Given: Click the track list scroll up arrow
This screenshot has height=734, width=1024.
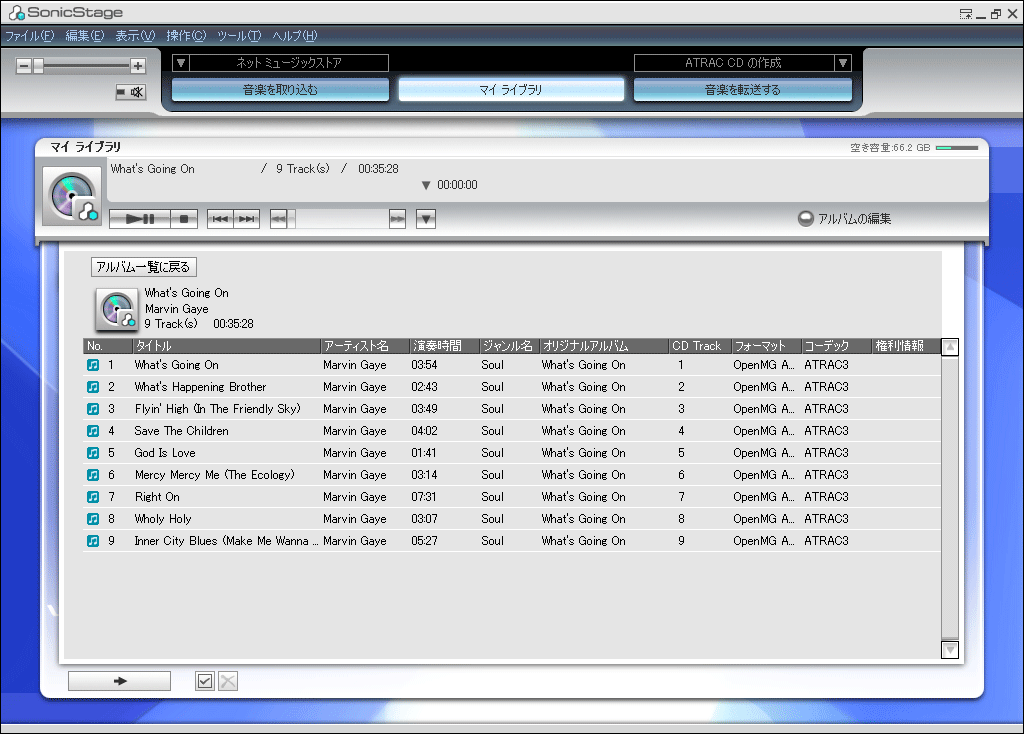Looking at the screenshot, I should [950, 347].
